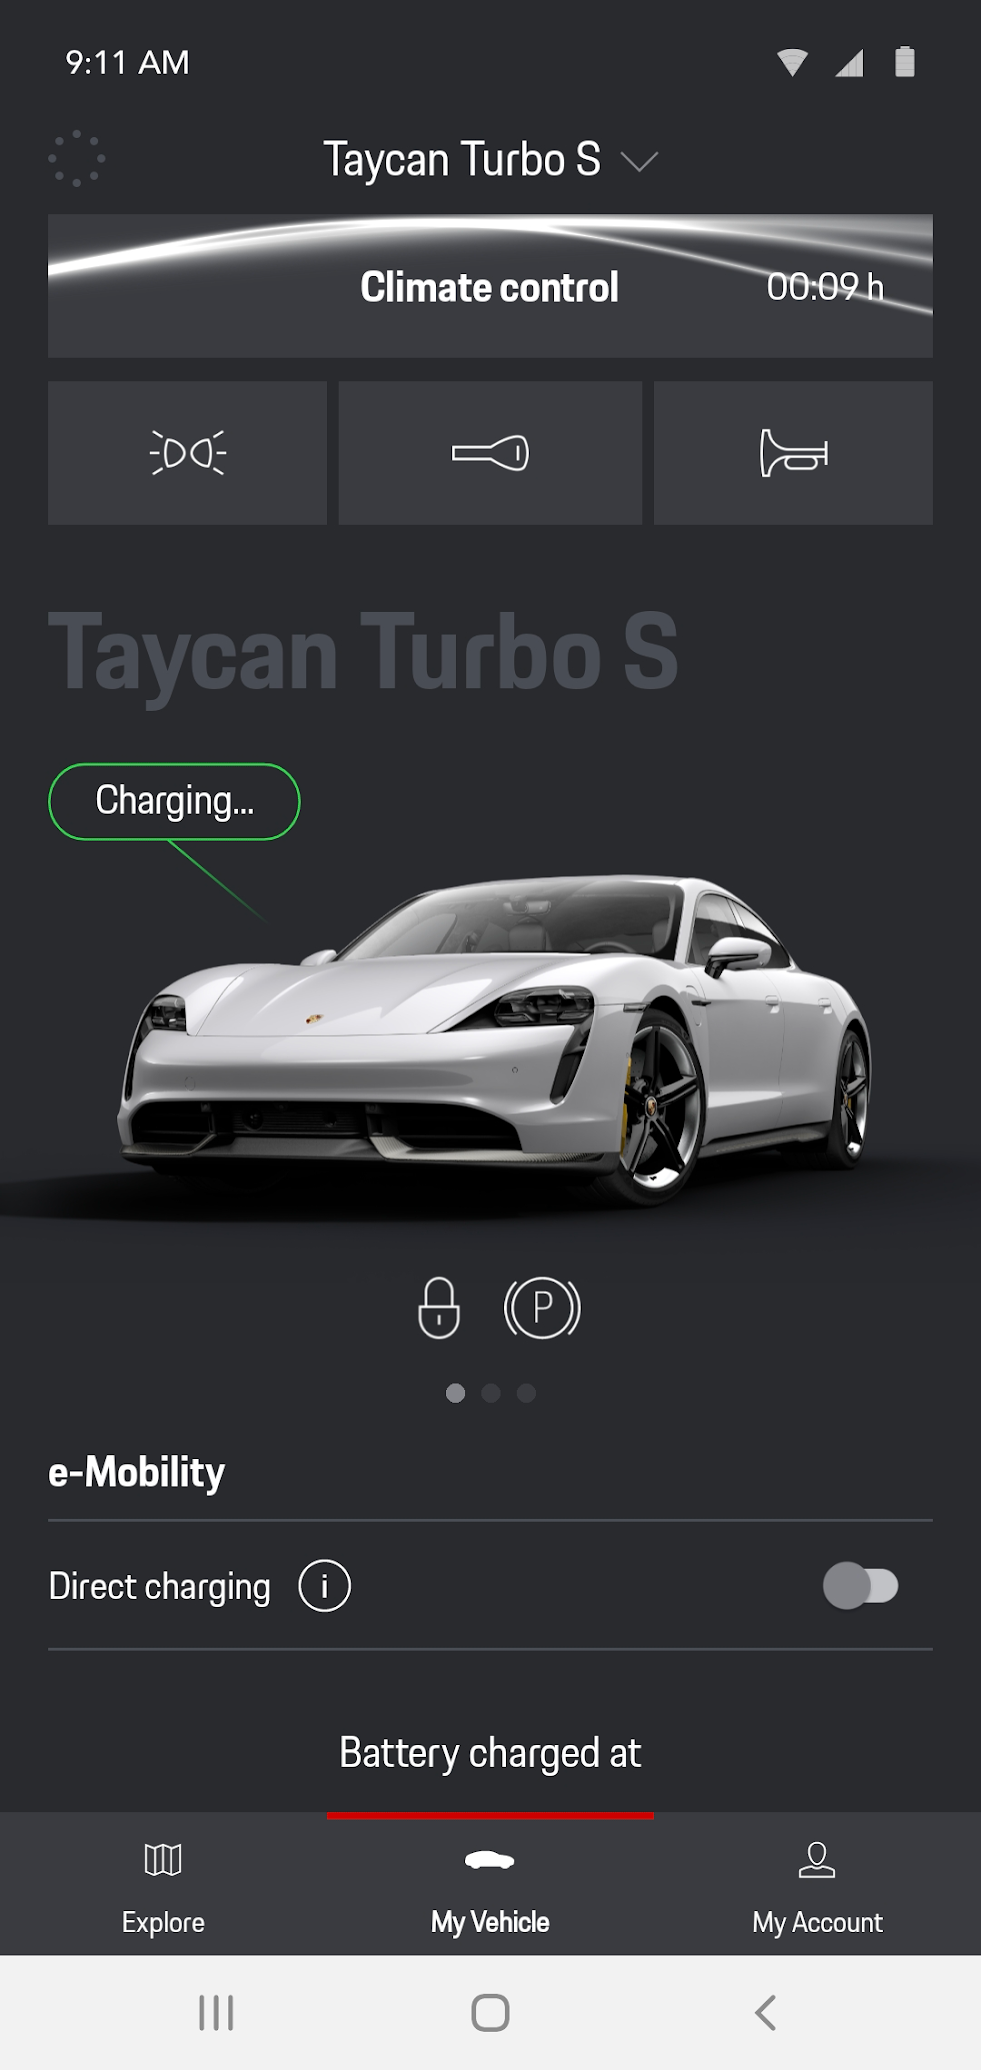Toggle the Direct charging switch
The image size is (981, 2070).
[860, 1586]
